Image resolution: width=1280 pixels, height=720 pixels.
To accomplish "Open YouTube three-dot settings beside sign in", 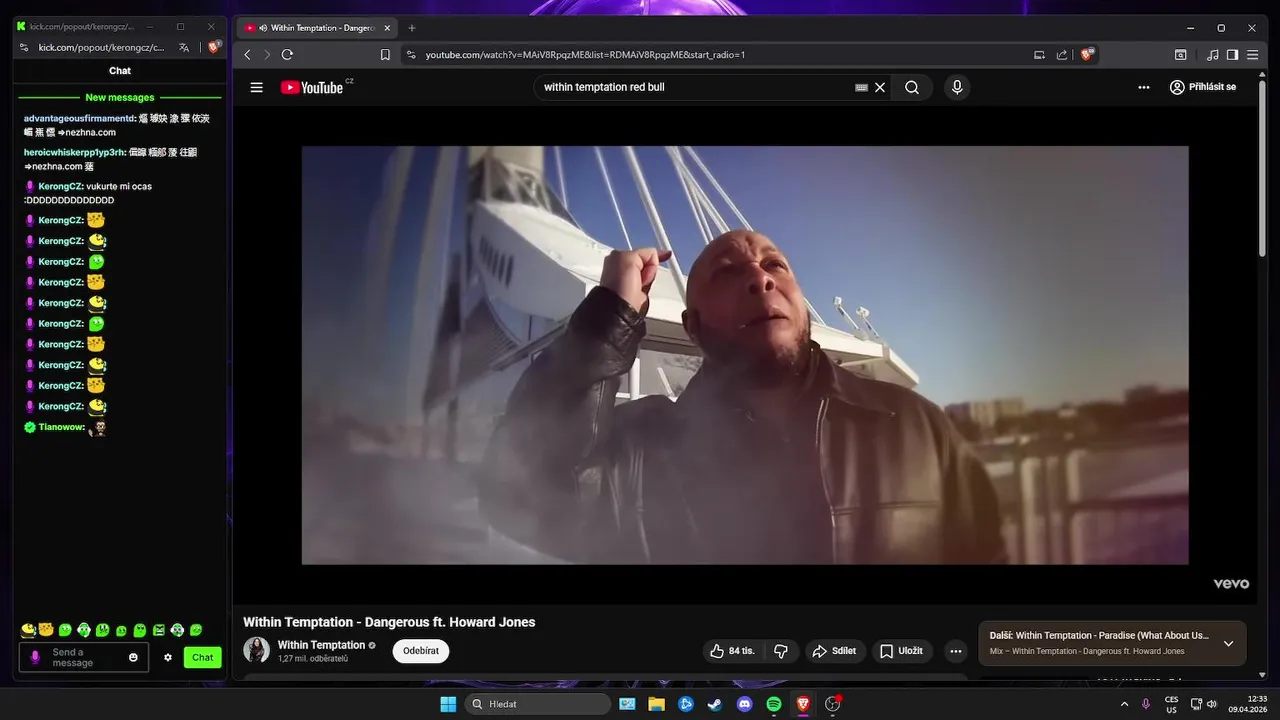I will pos(1144,87).
